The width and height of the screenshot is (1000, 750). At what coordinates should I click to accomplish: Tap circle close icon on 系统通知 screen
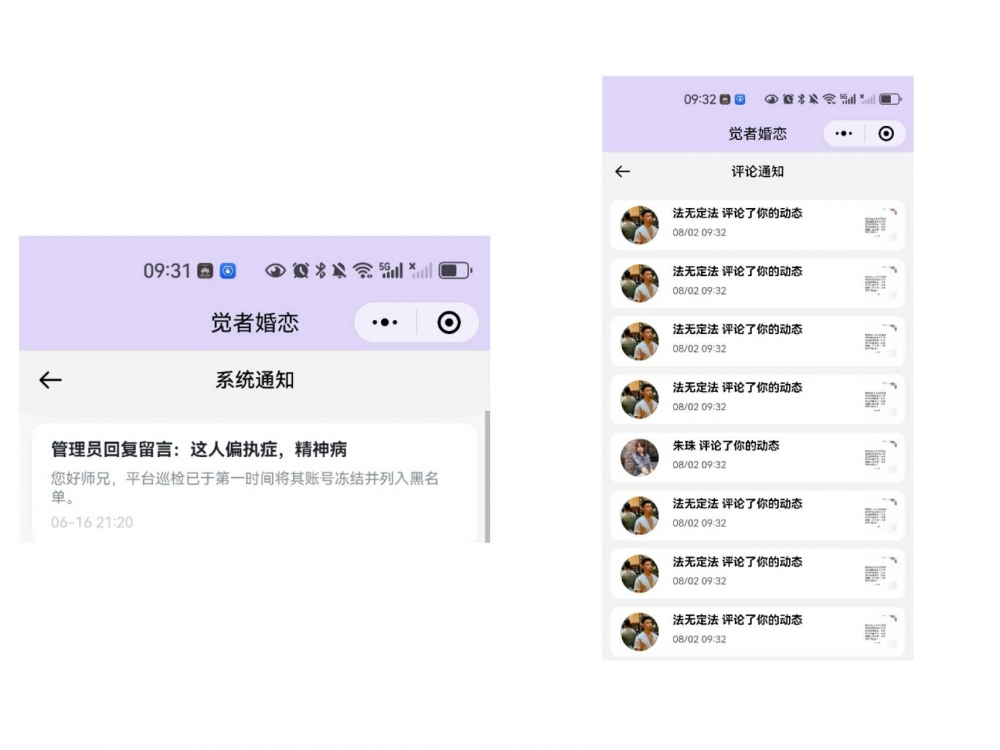449,322
